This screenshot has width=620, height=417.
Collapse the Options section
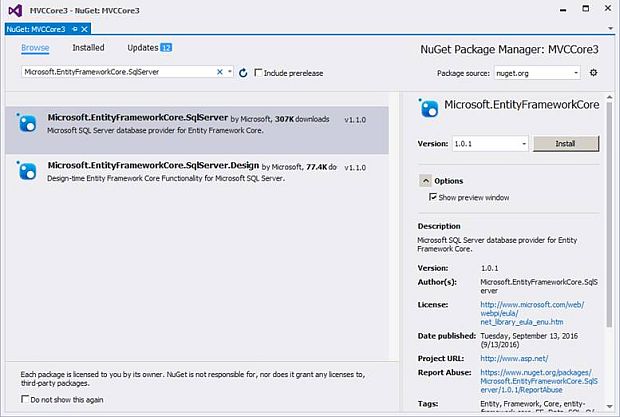425,181
